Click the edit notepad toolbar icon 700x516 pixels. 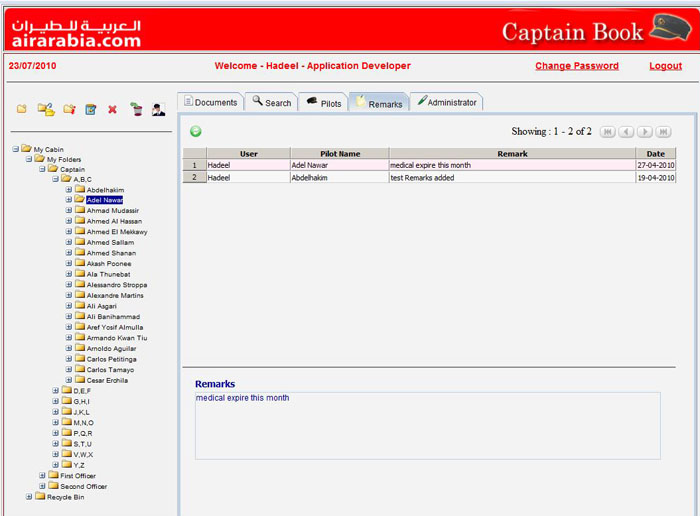(90, 109)
